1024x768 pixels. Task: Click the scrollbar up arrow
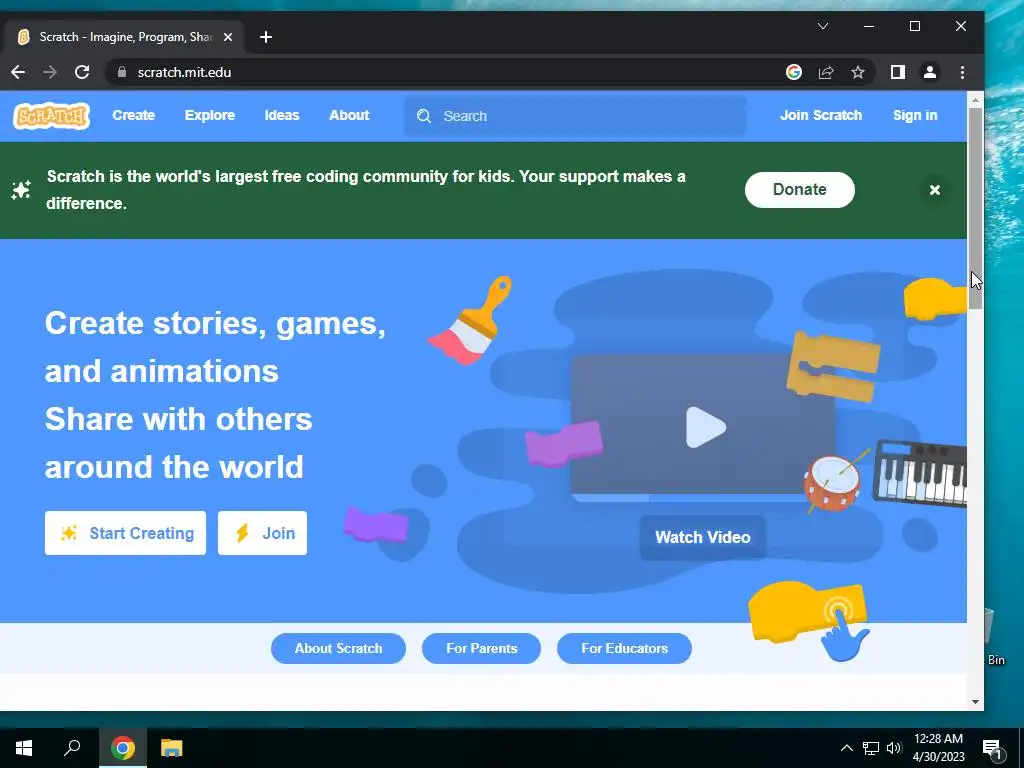pyautogui.click(x=975, y=100)
